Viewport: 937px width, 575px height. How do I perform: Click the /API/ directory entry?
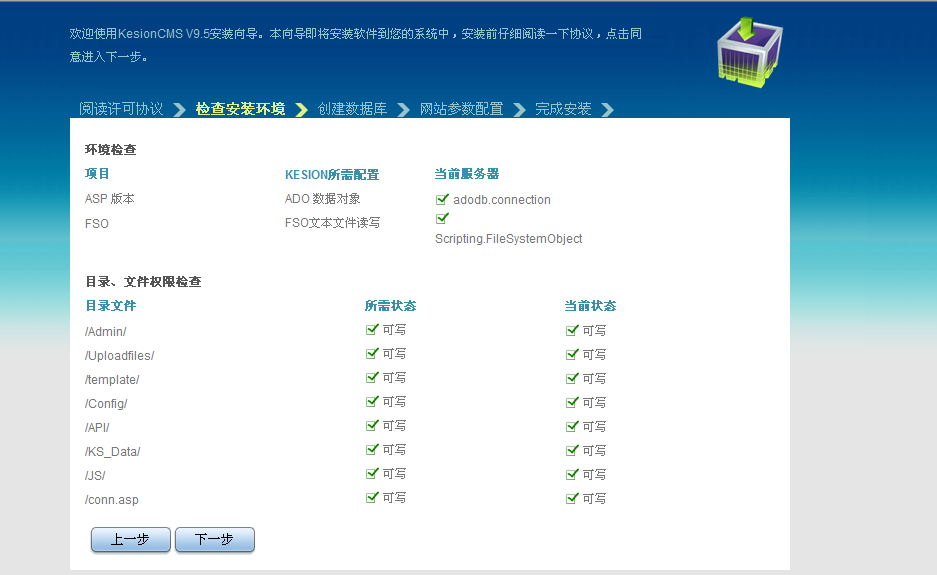(x=97, y=427)
